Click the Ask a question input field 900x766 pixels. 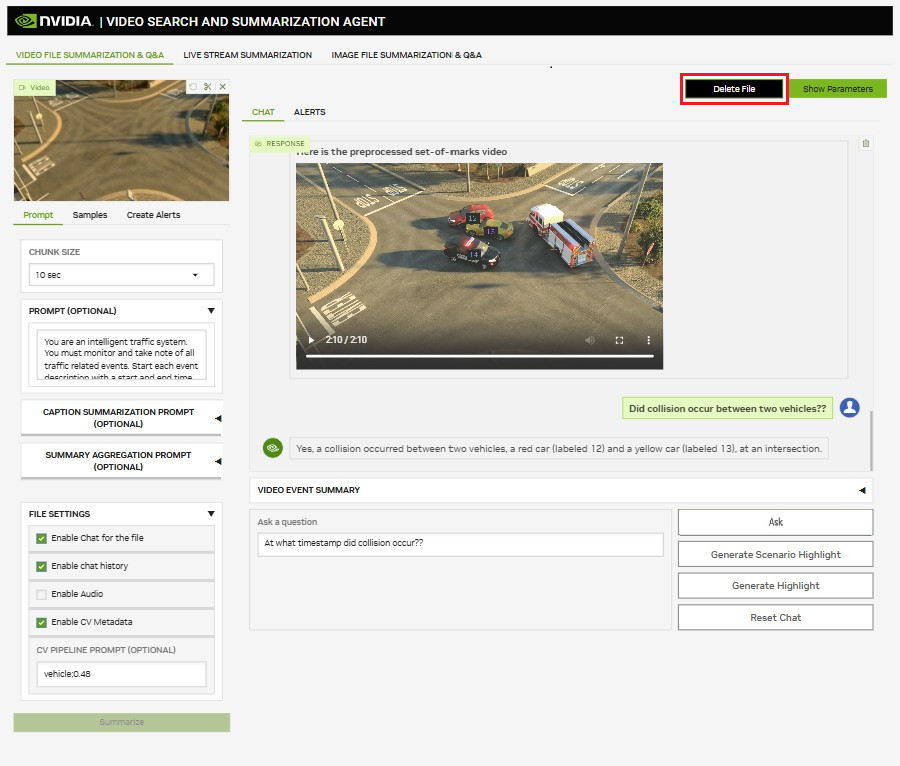(x=460, y=544)
